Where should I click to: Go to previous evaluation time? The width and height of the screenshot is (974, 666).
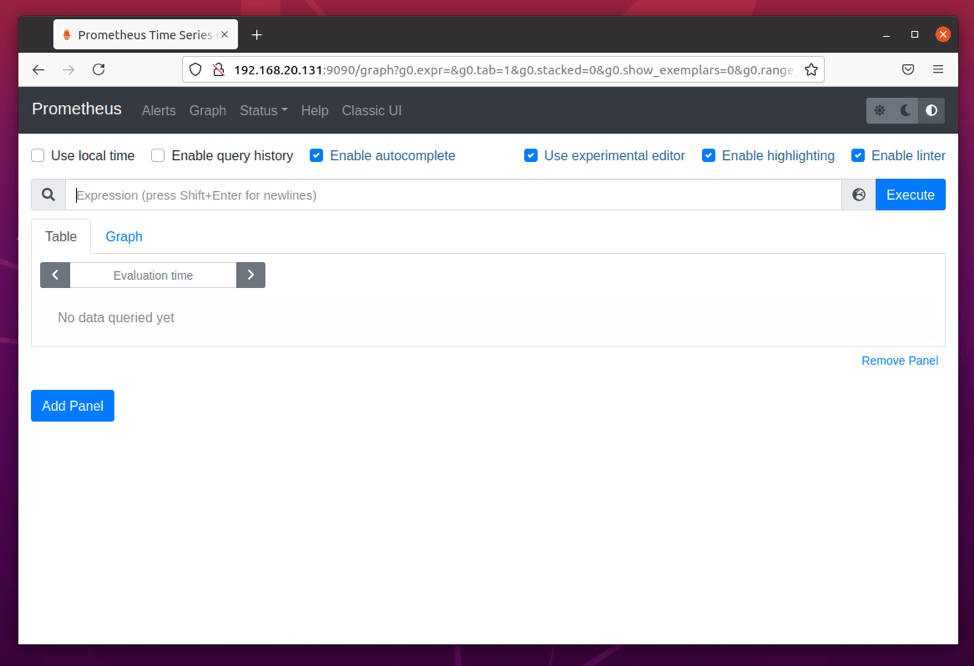click(55, 275)
